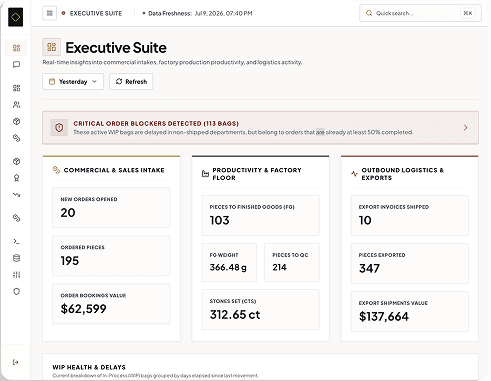The width and height of the screenshot is (491, 381).
Task: Click the chain link icon above second package icon
Action: click(x=16, y=138)
